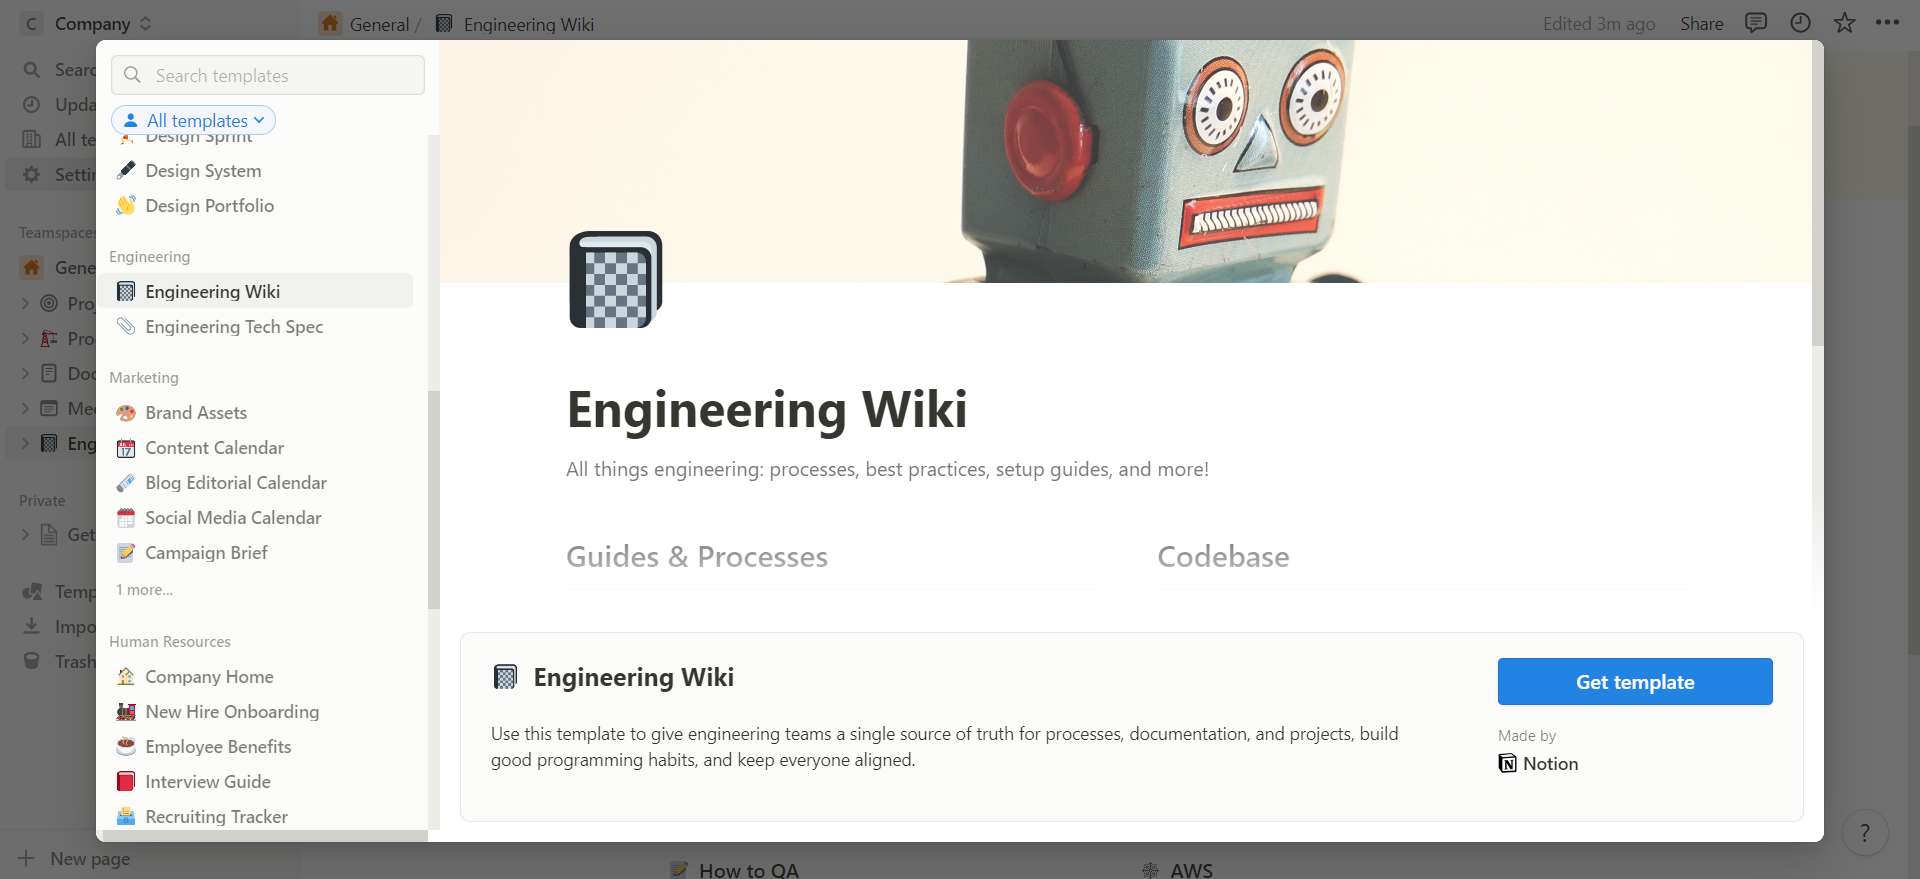
Task: Click the robot cover image
Action: pyautogui.click(x=1125, y=161)
